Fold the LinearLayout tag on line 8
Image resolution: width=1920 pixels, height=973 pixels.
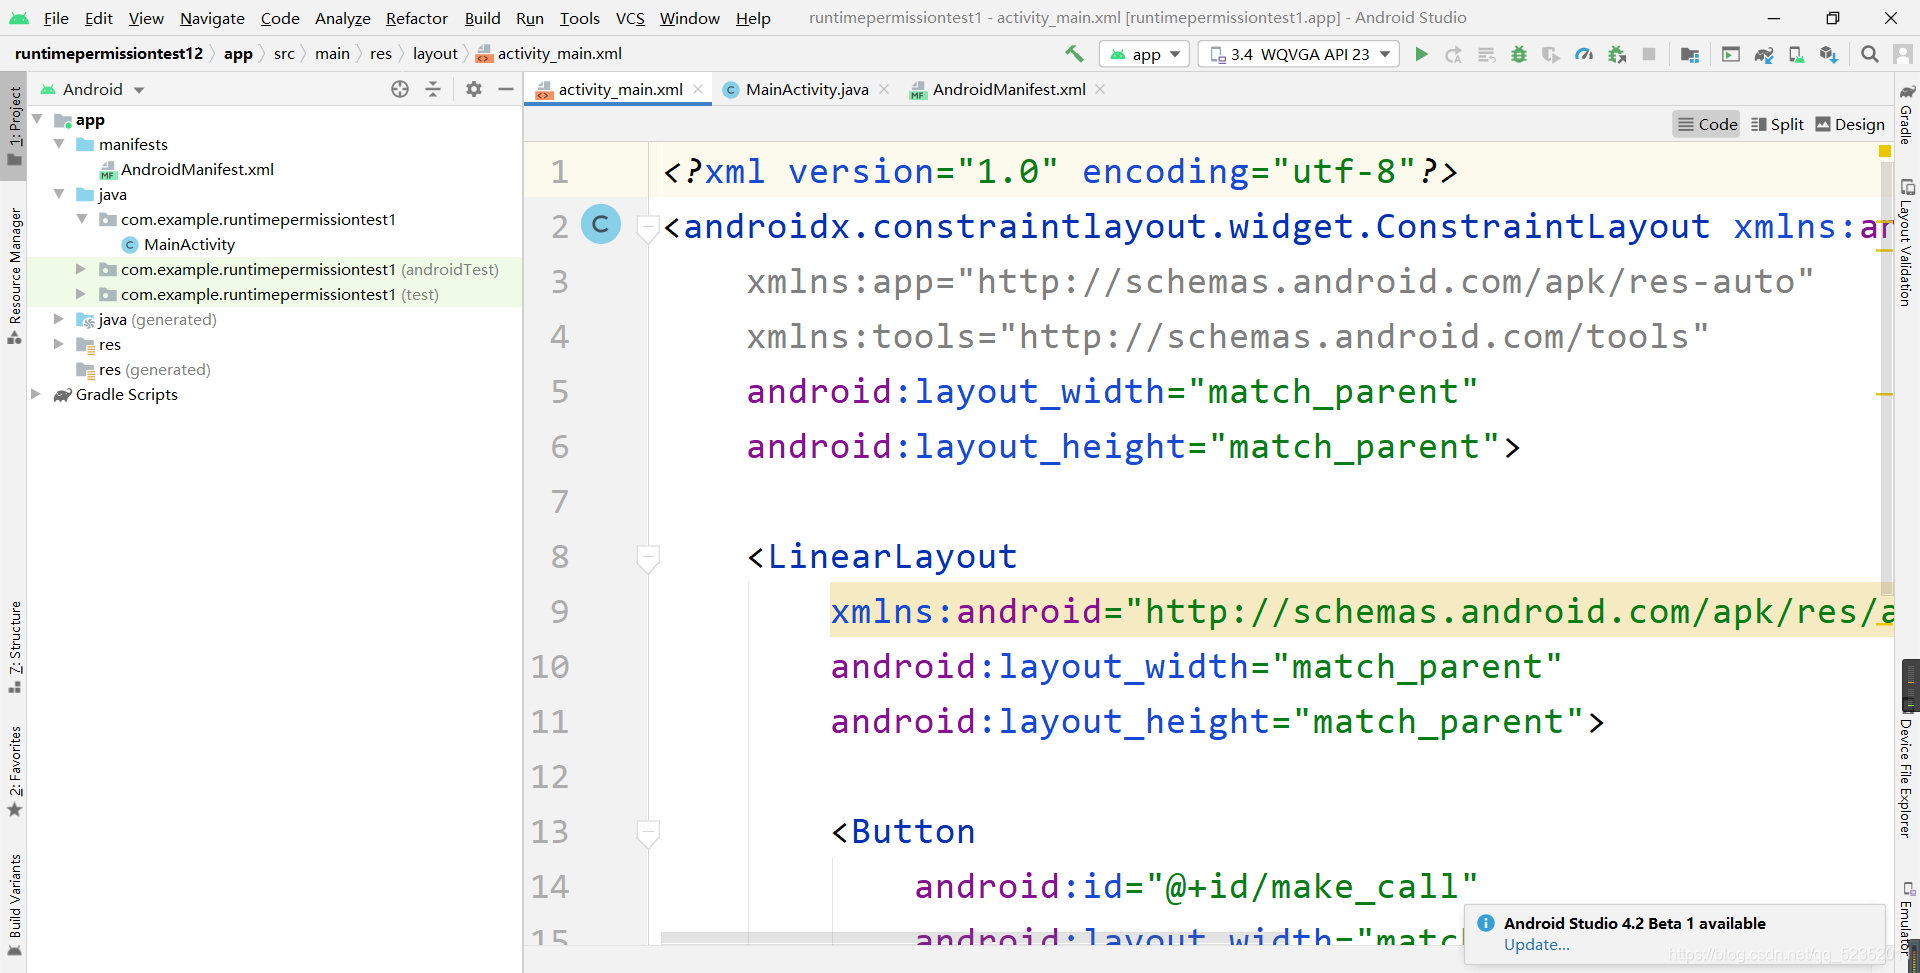tap(648, 557)
